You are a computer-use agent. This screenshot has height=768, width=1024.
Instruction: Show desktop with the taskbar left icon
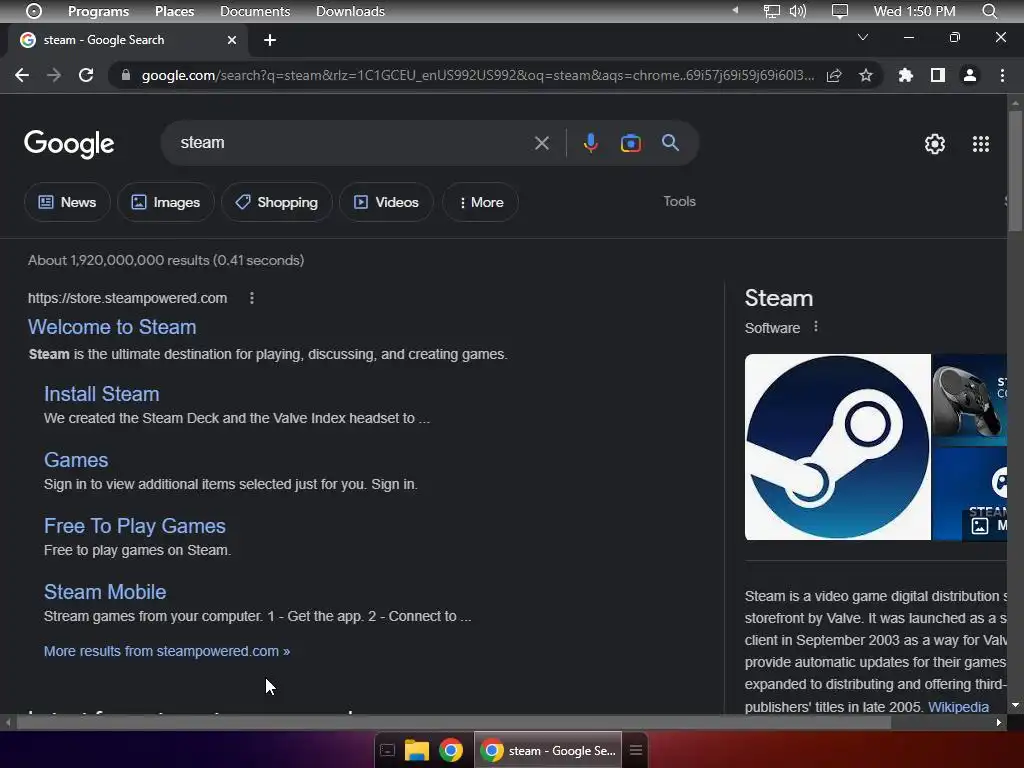coord(387,750)
